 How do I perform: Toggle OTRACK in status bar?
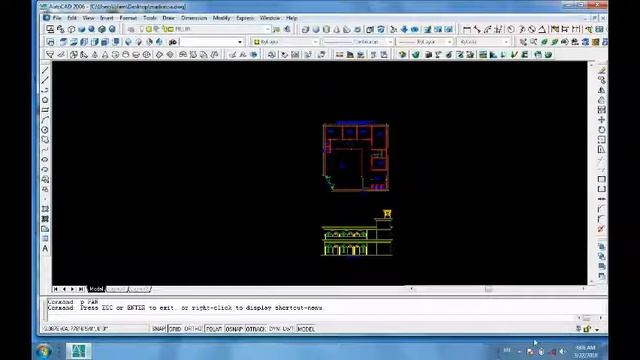pyautogui.click(x=256, y=329)
